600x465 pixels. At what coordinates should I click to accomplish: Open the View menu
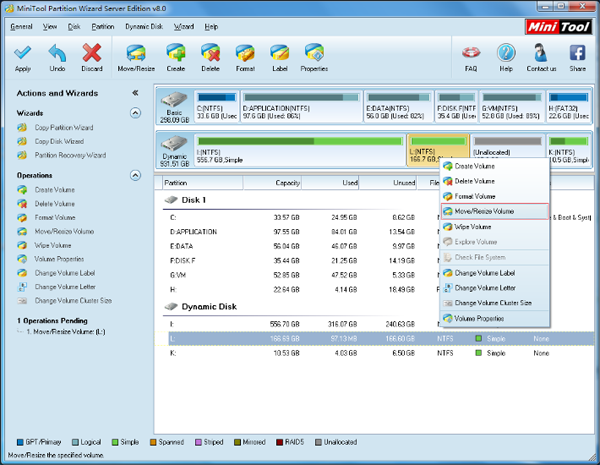coord(50,27)
